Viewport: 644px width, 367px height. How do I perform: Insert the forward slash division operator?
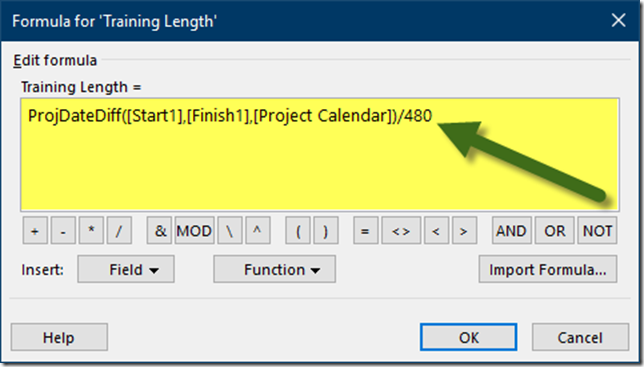119,231
